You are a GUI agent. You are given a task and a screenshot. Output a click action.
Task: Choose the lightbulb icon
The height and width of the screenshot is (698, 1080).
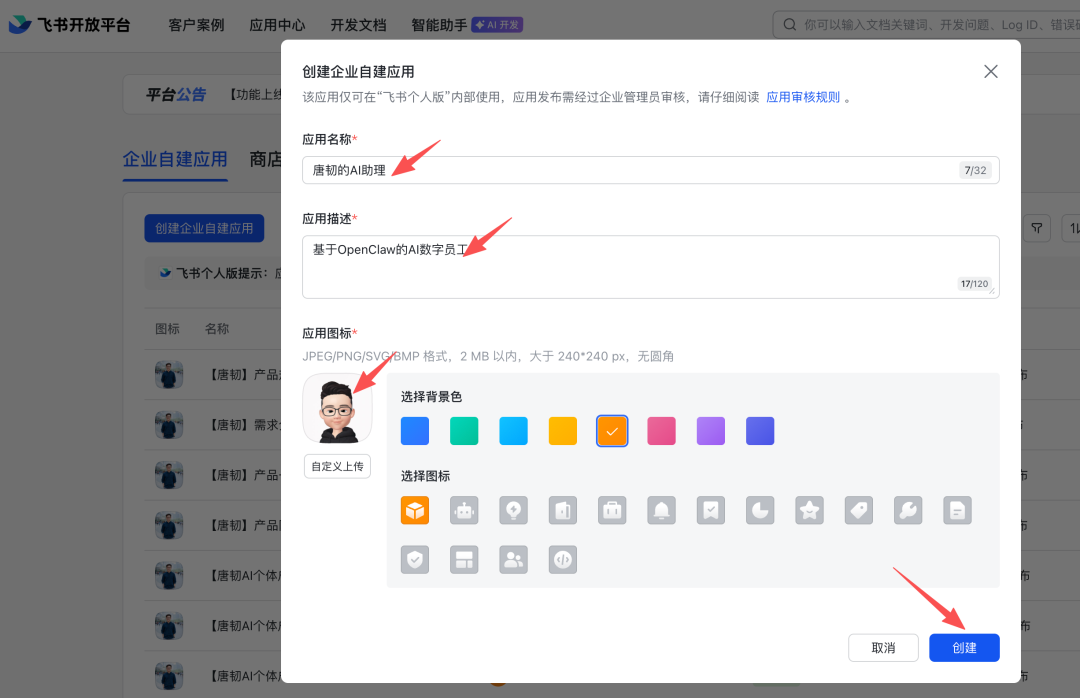(x=513, y=510)
